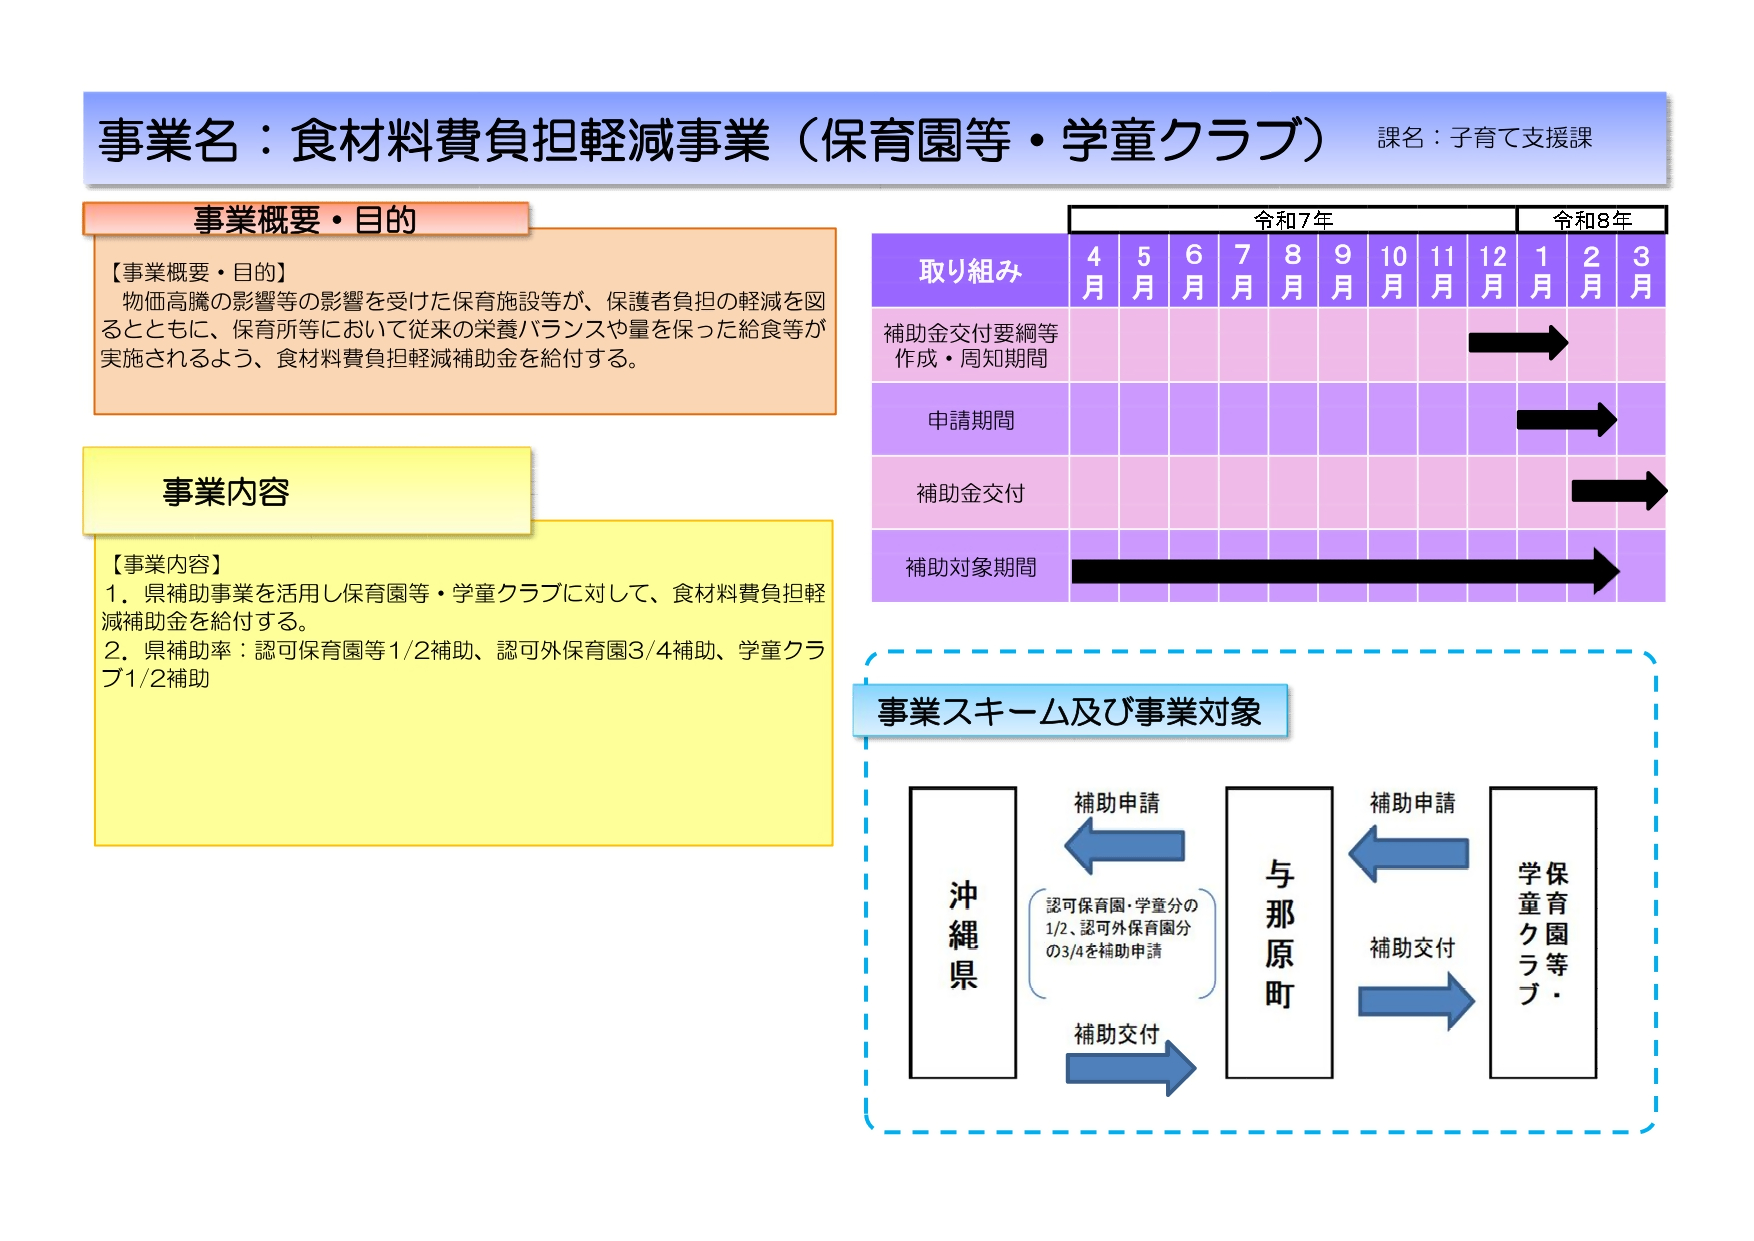Click the black arrow in the 周知期間 row

1516,343
